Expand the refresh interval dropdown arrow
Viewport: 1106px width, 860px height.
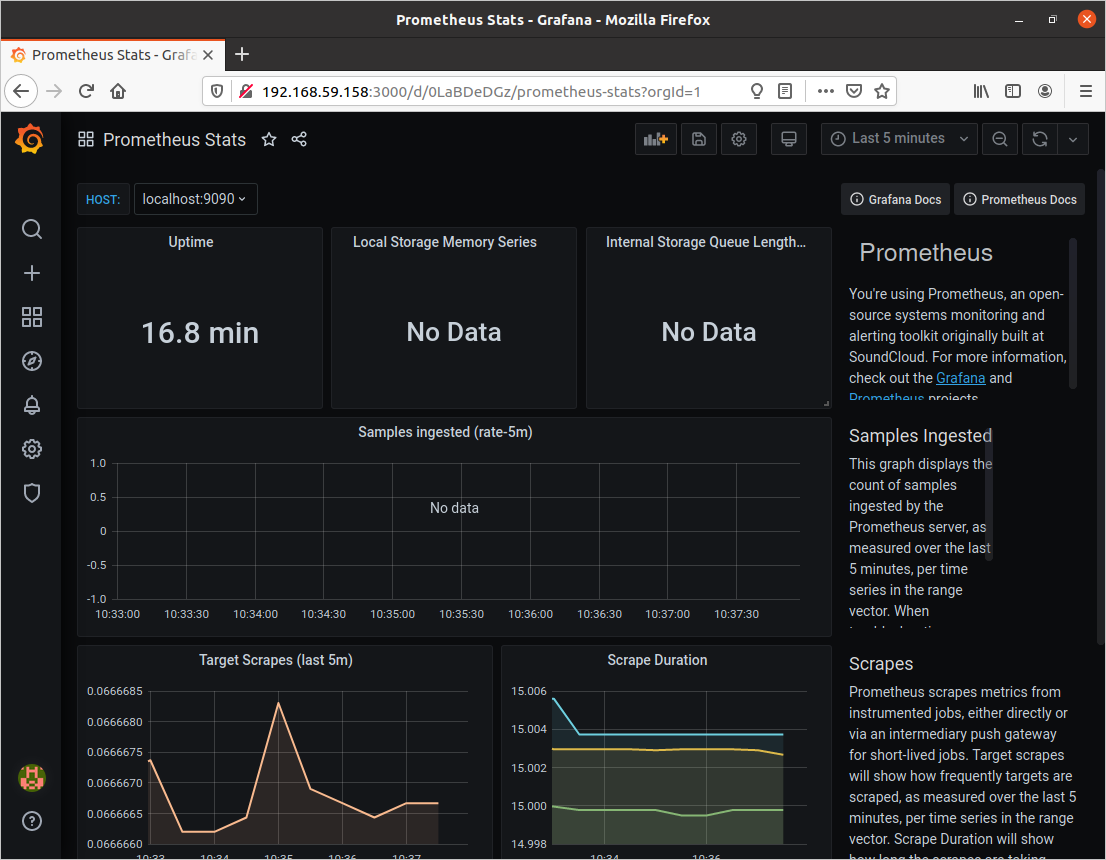[1073, 139]
